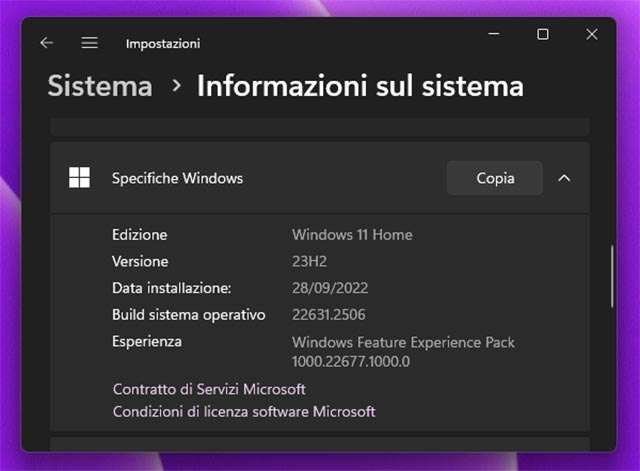Screen dimensions: 640x471
Task: Collapse the Specifiche Windows section
Action: coord(564,178)
